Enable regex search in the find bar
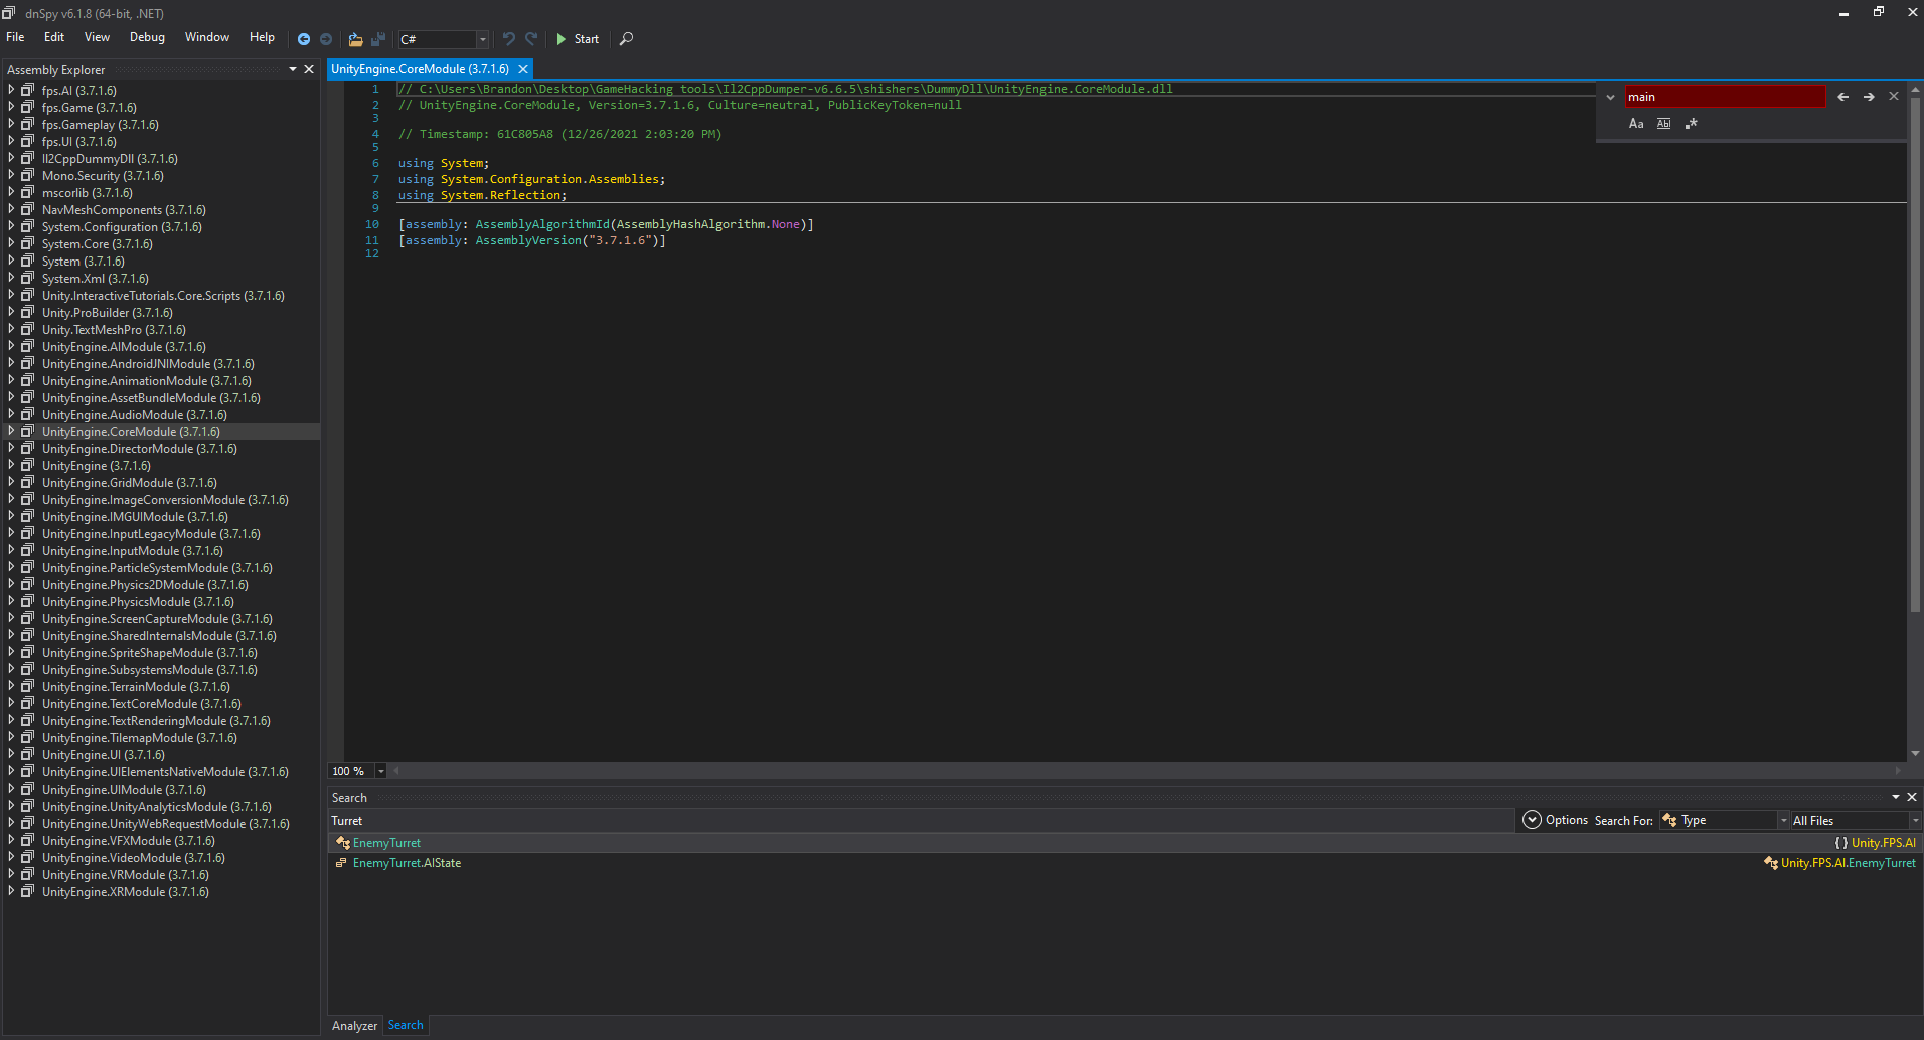 coord(1692,123)
